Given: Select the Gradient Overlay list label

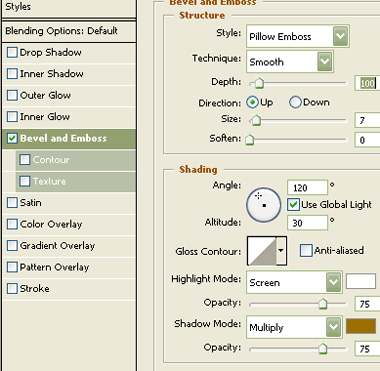Looking at the screenshot, I should 57,246.
